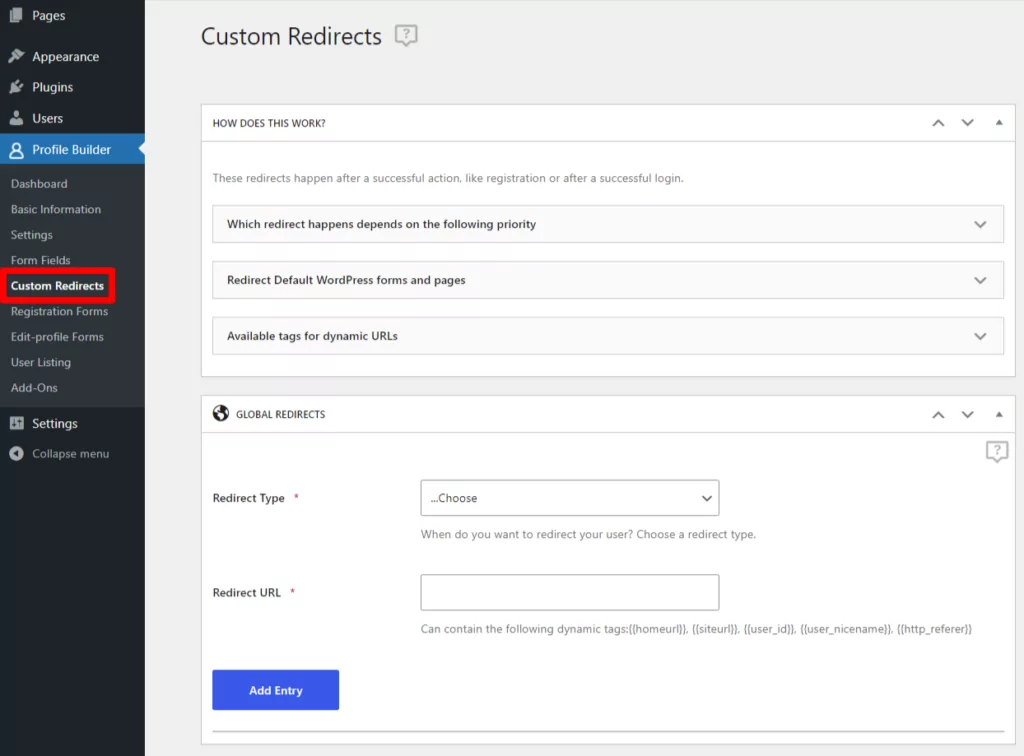Open the User Listing link in sidebar
The height and width of the screenshot is (756, 1024).
coord(40,362)
